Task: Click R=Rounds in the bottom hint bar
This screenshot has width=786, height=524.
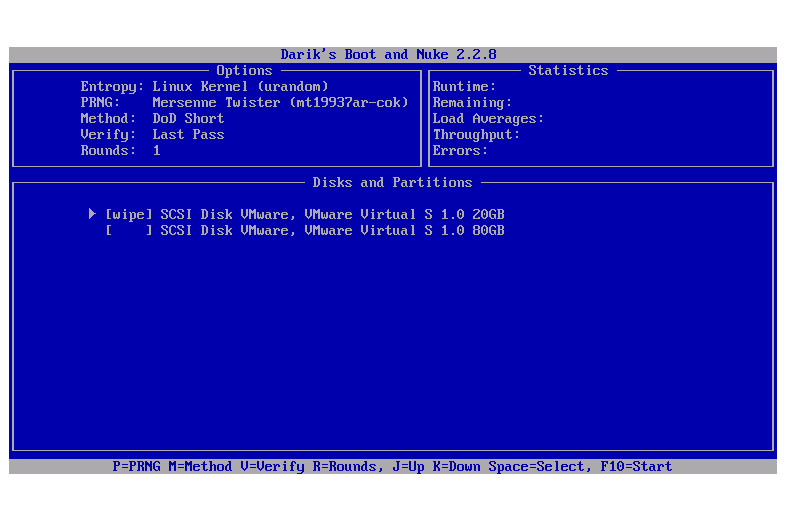Action: (344, 466)
